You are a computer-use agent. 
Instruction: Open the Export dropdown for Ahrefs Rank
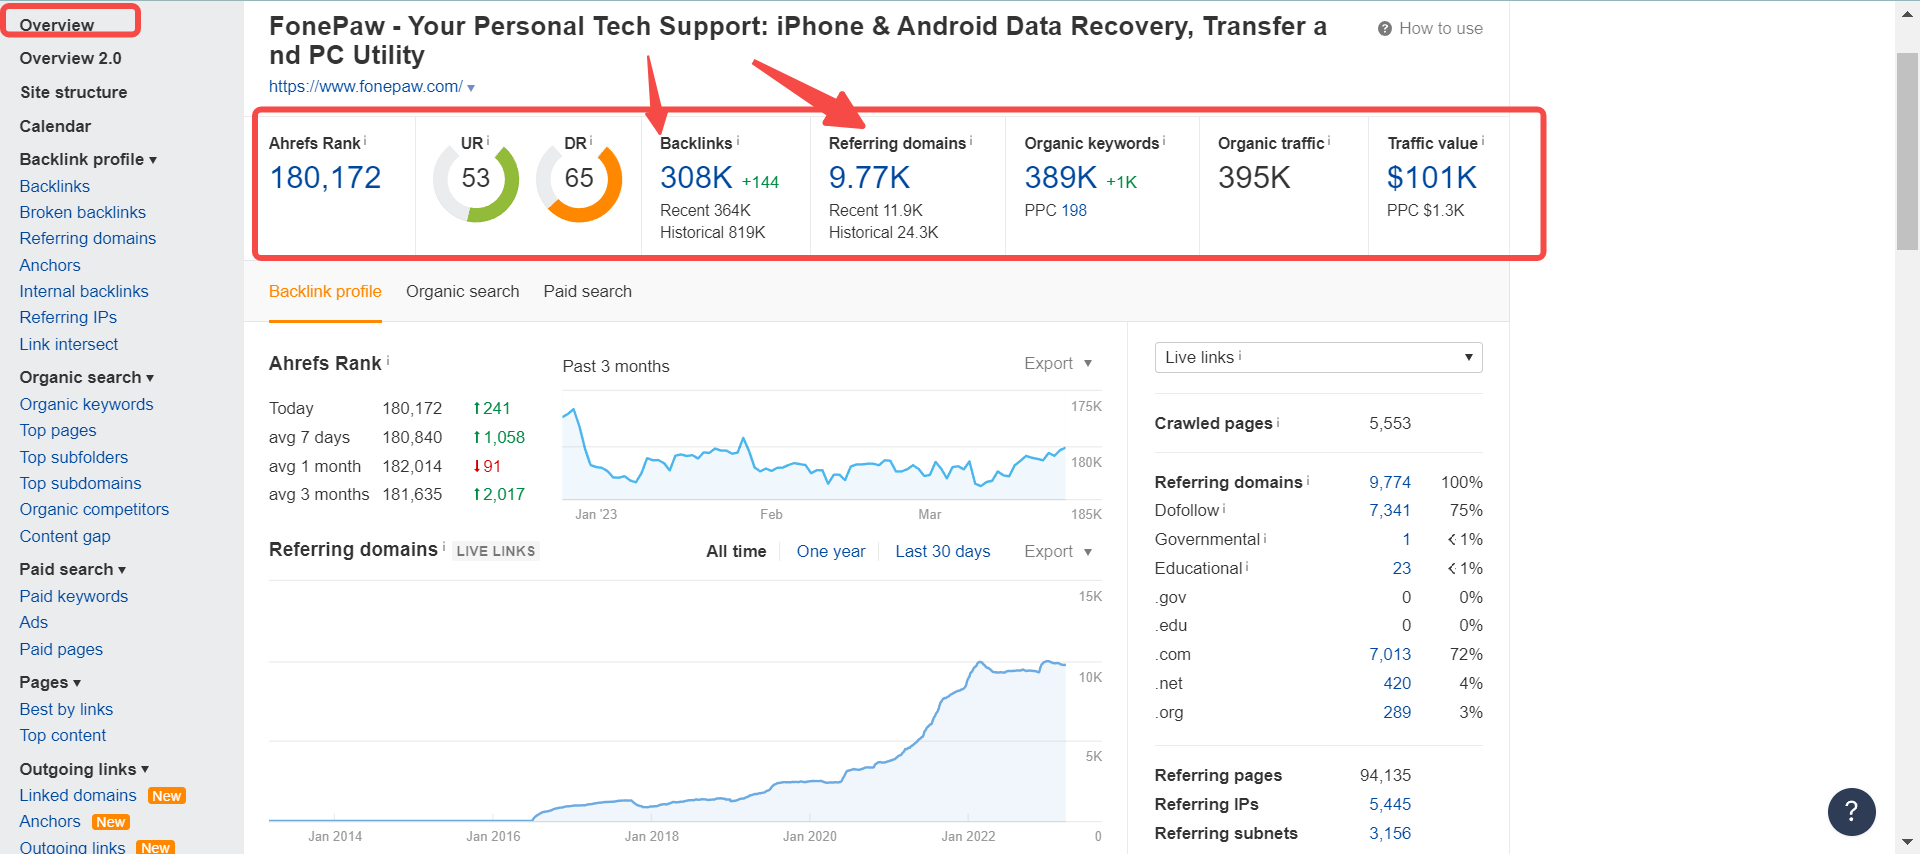point(1058,363)
